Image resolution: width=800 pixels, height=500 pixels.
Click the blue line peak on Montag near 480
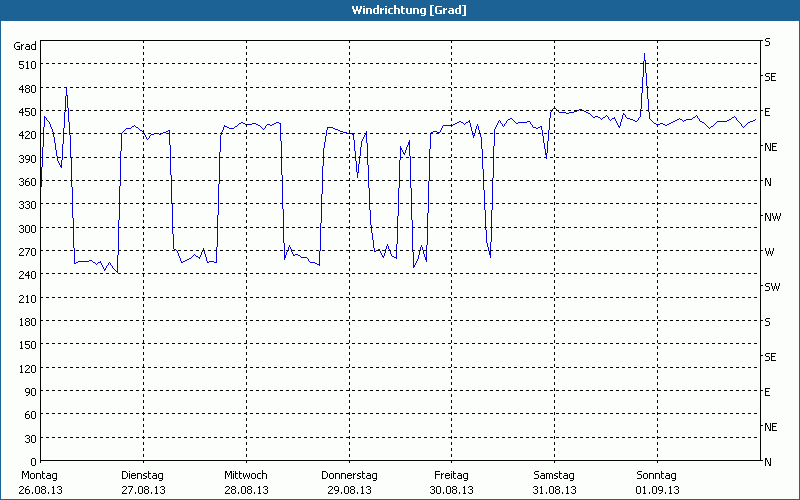(66, 88)
